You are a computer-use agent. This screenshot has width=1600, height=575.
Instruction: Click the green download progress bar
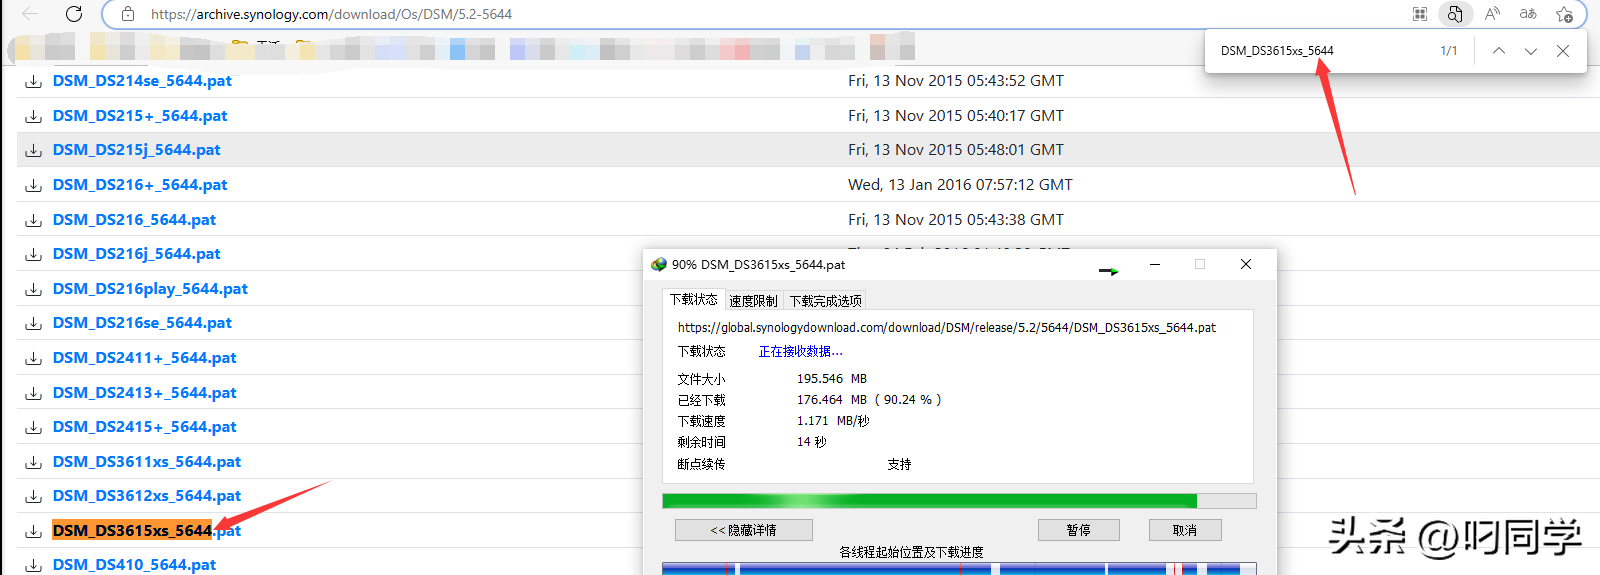click(959, 501)
